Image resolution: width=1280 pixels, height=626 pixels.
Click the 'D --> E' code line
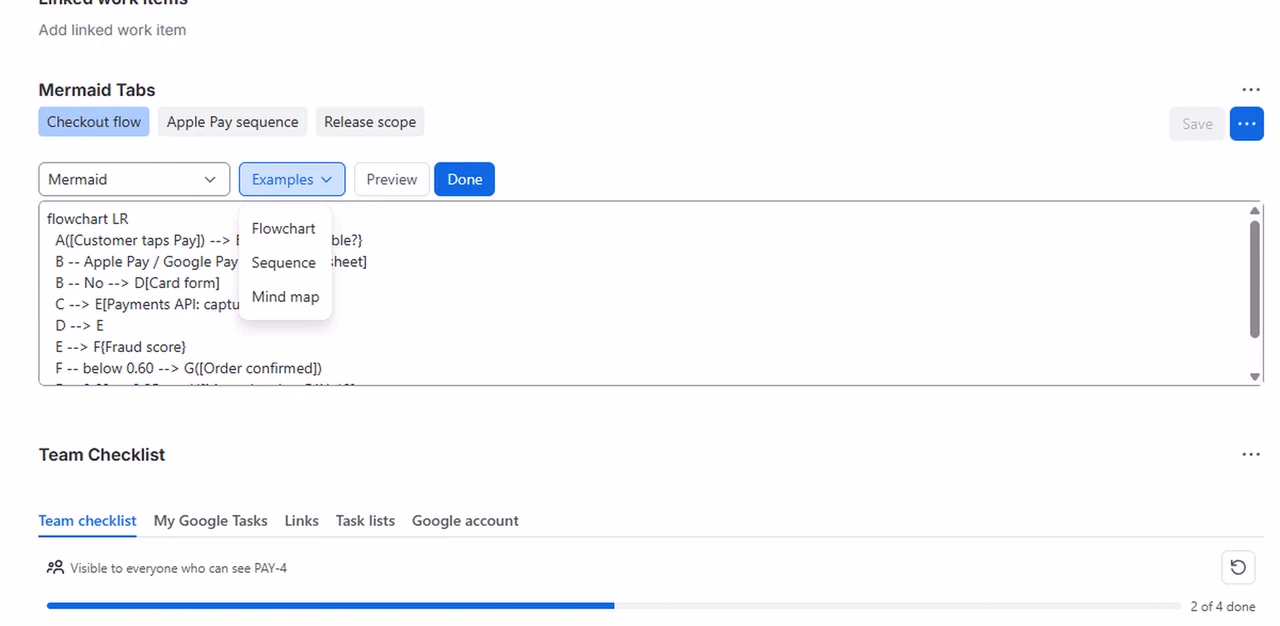80,325
